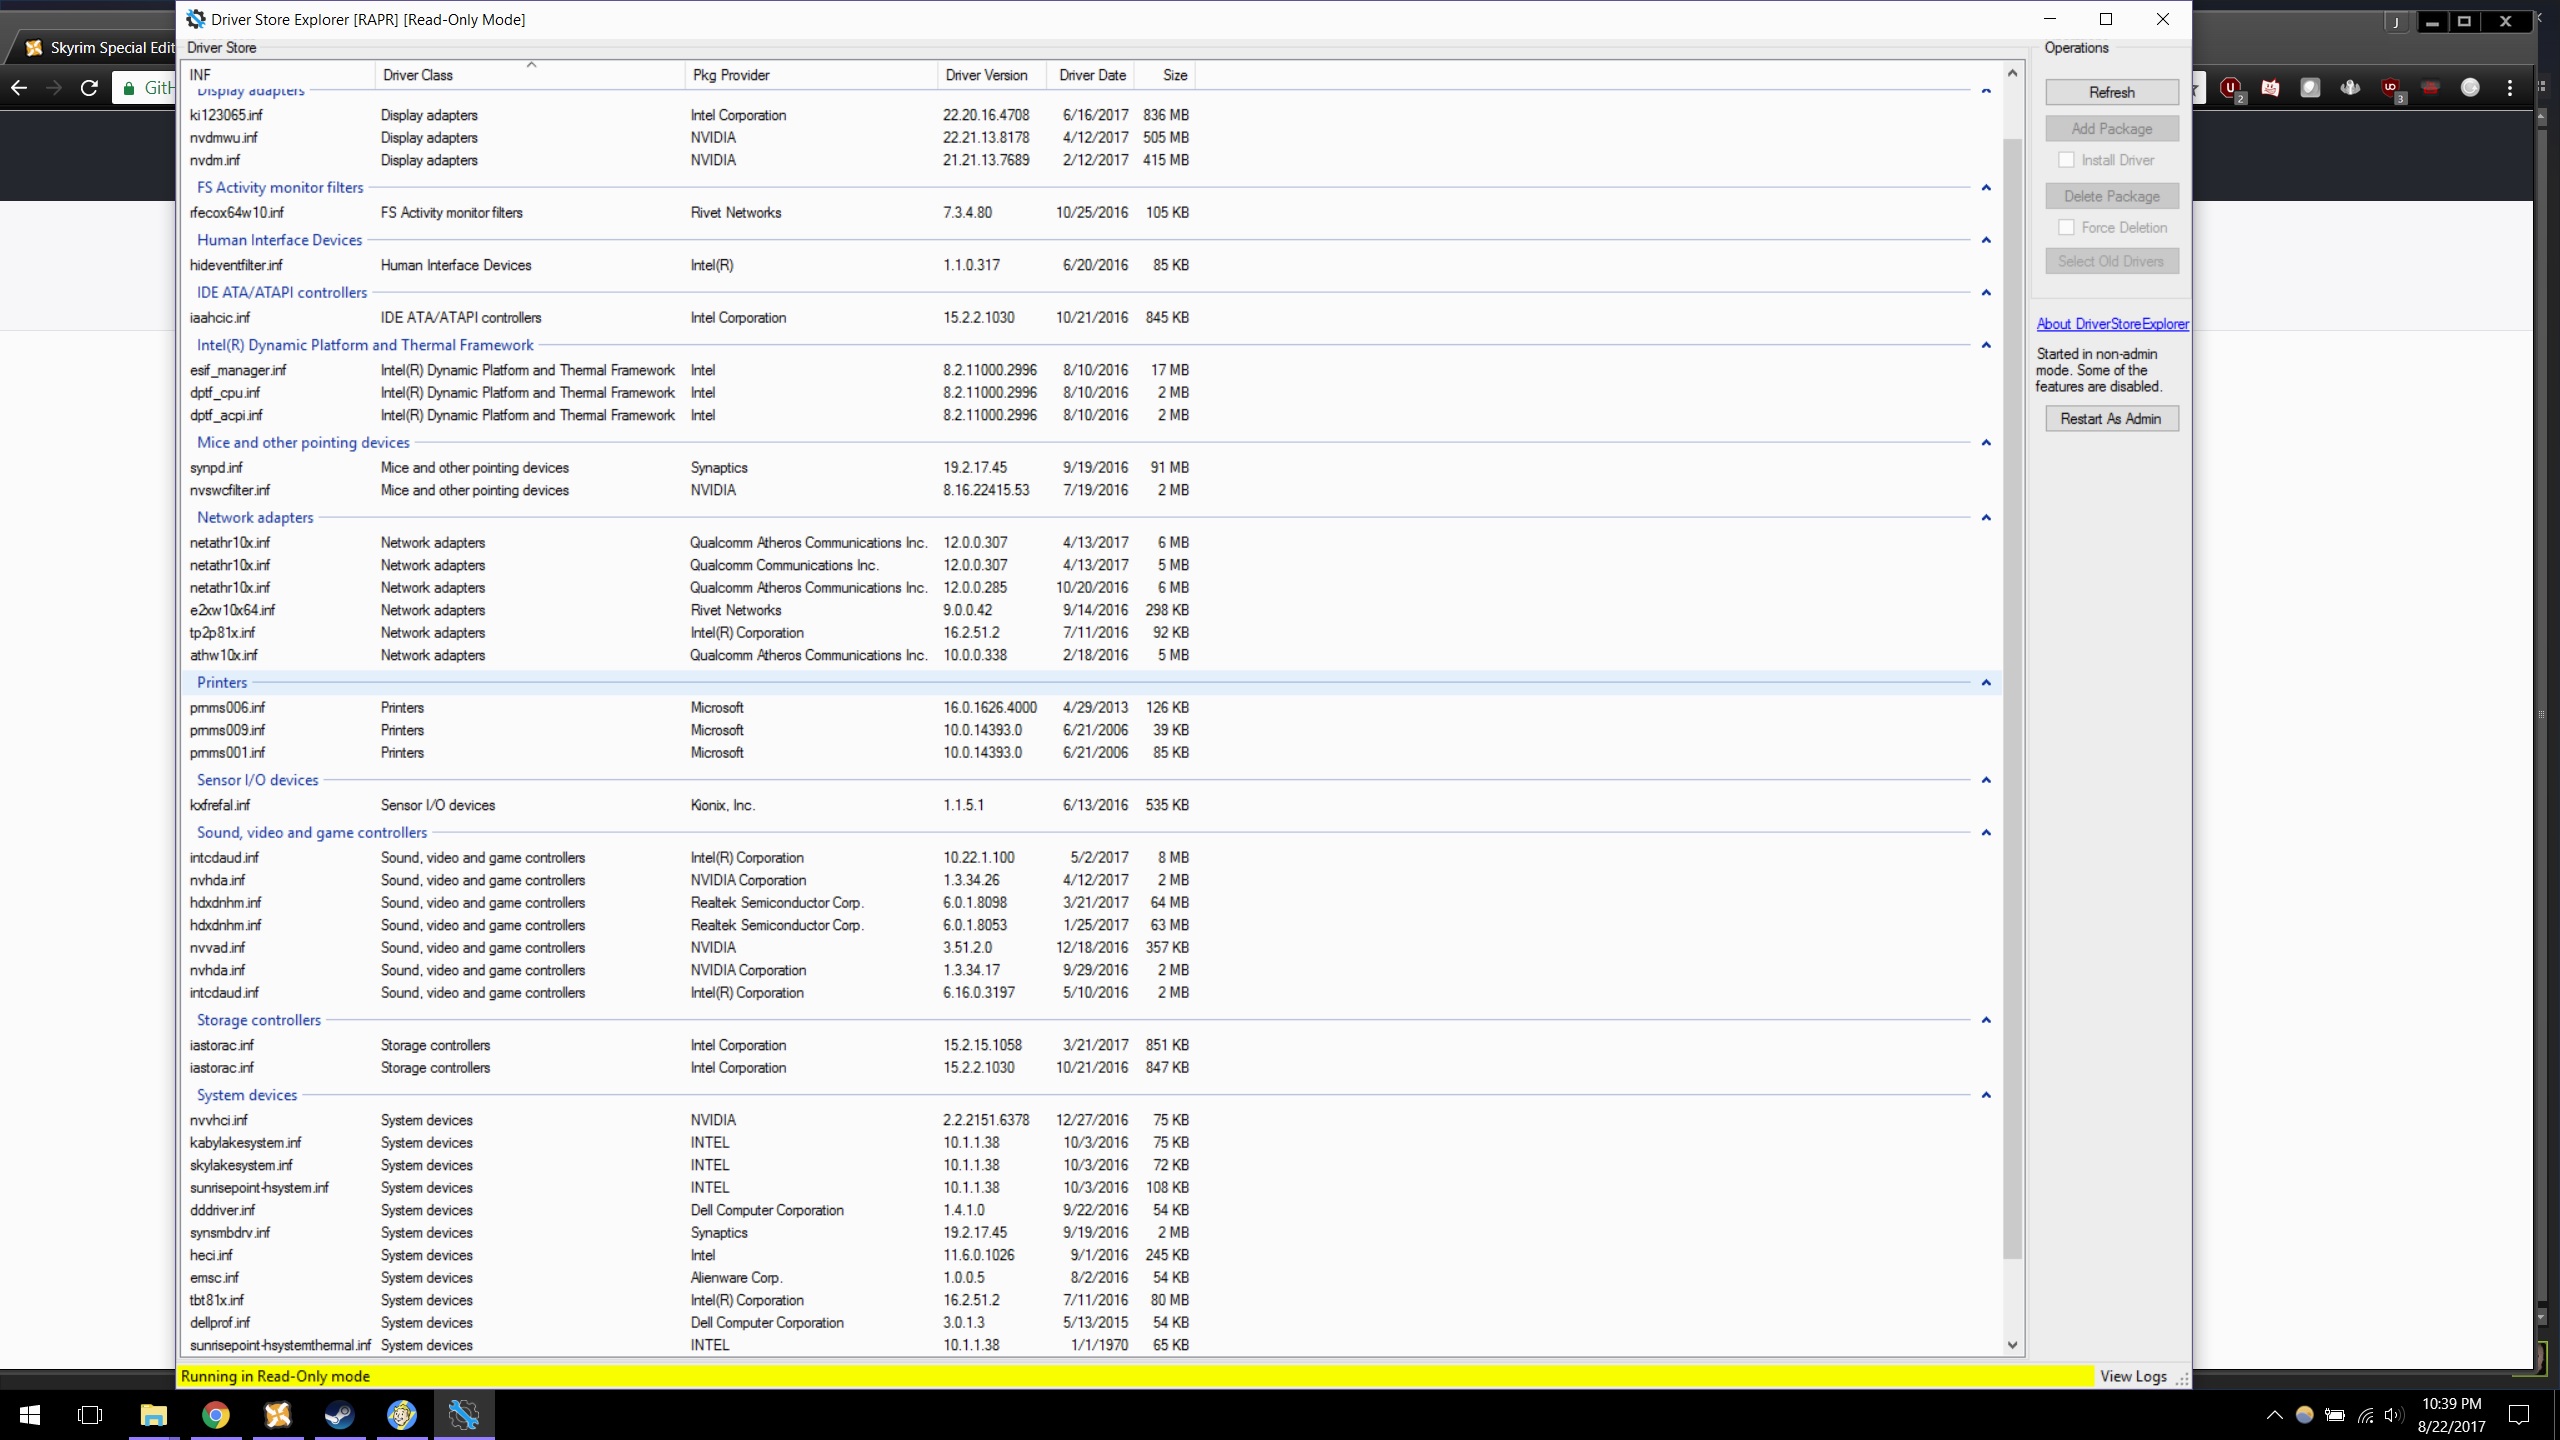Image resolution: width=2560 pixels, height=1440 pixels.
Task: Click the Delete Package button
Action: coord(2112,197)
